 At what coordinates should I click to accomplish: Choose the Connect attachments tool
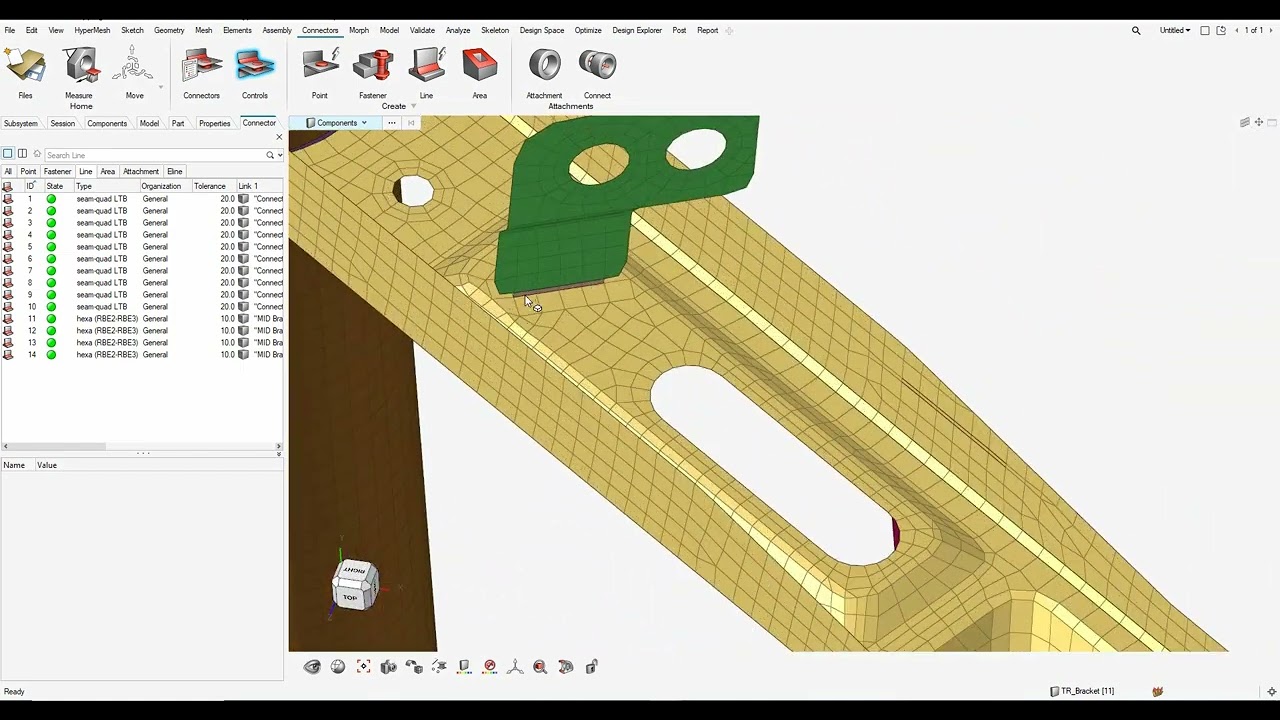pyautogui.click(x=597, y=74)
